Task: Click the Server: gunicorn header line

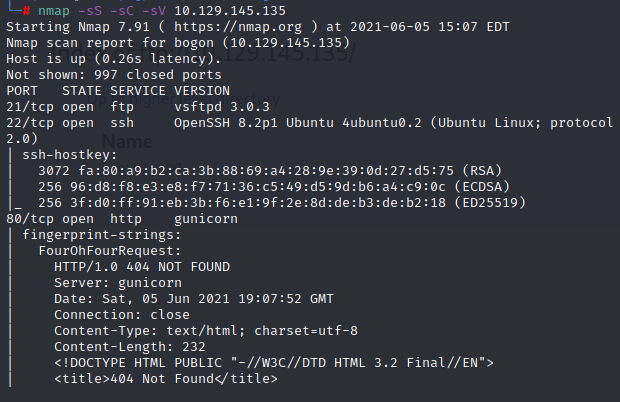Action: 118,283
